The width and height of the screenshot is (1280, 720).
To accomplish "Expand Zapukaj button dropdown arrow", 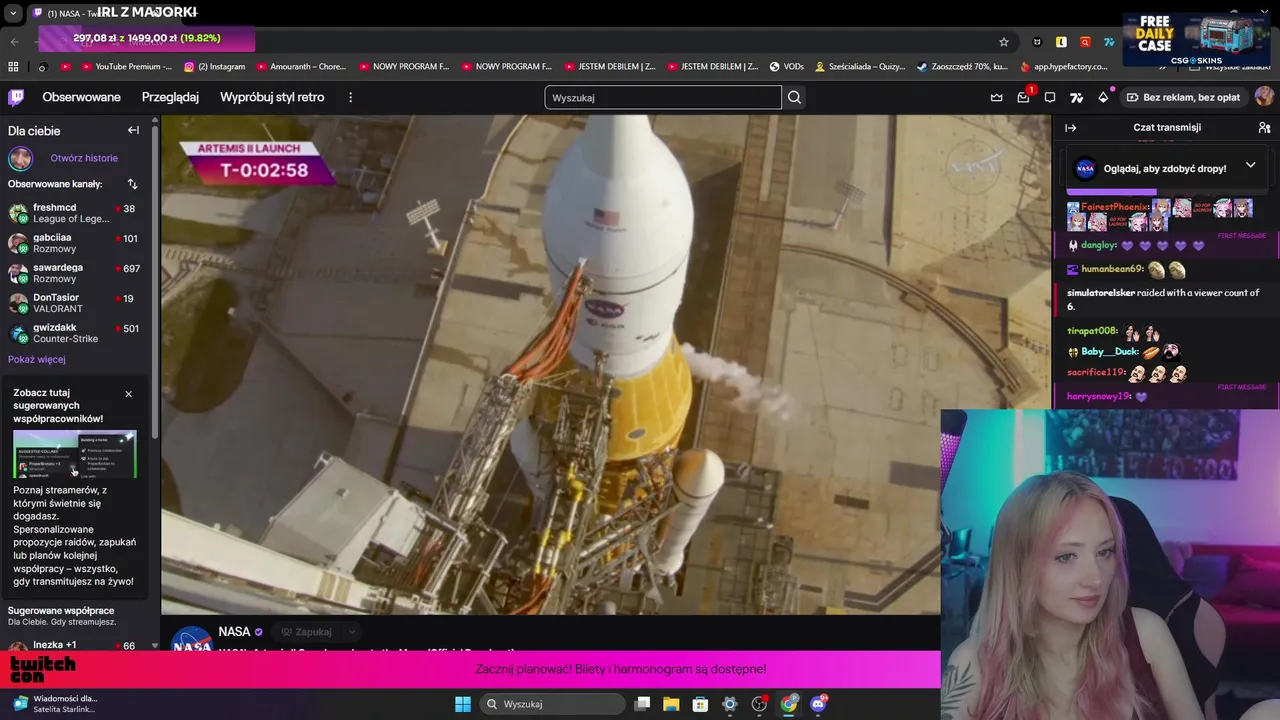I will (x=351, y=632).
